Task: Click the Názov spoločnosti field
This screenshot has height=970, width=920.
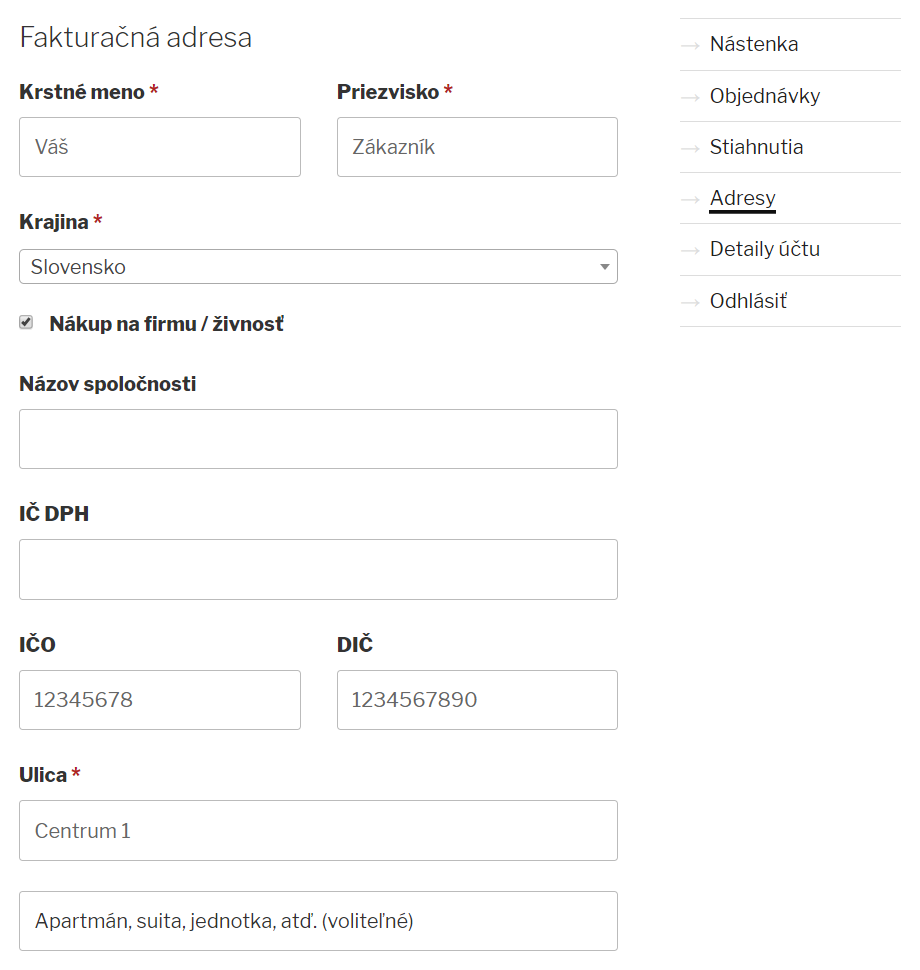Action: [318, 439]
